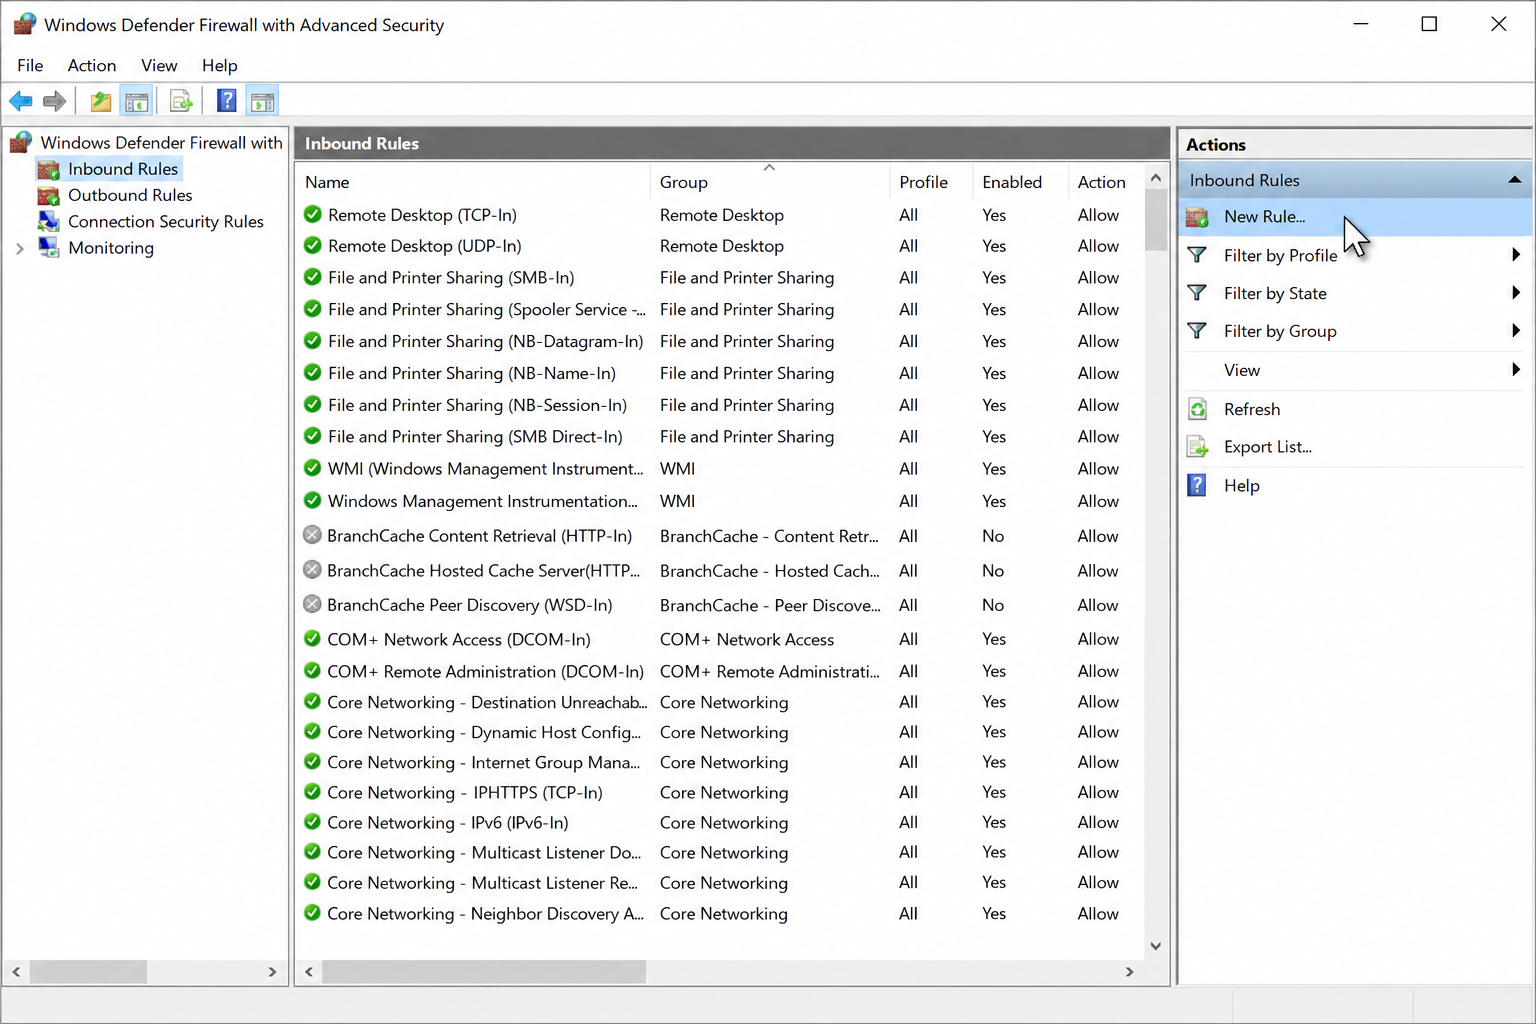Viewport: 1536px width, 1024px height.
Task: Click the green Refresh icon
Action: pyautogui.click(x=1197, y=409)
